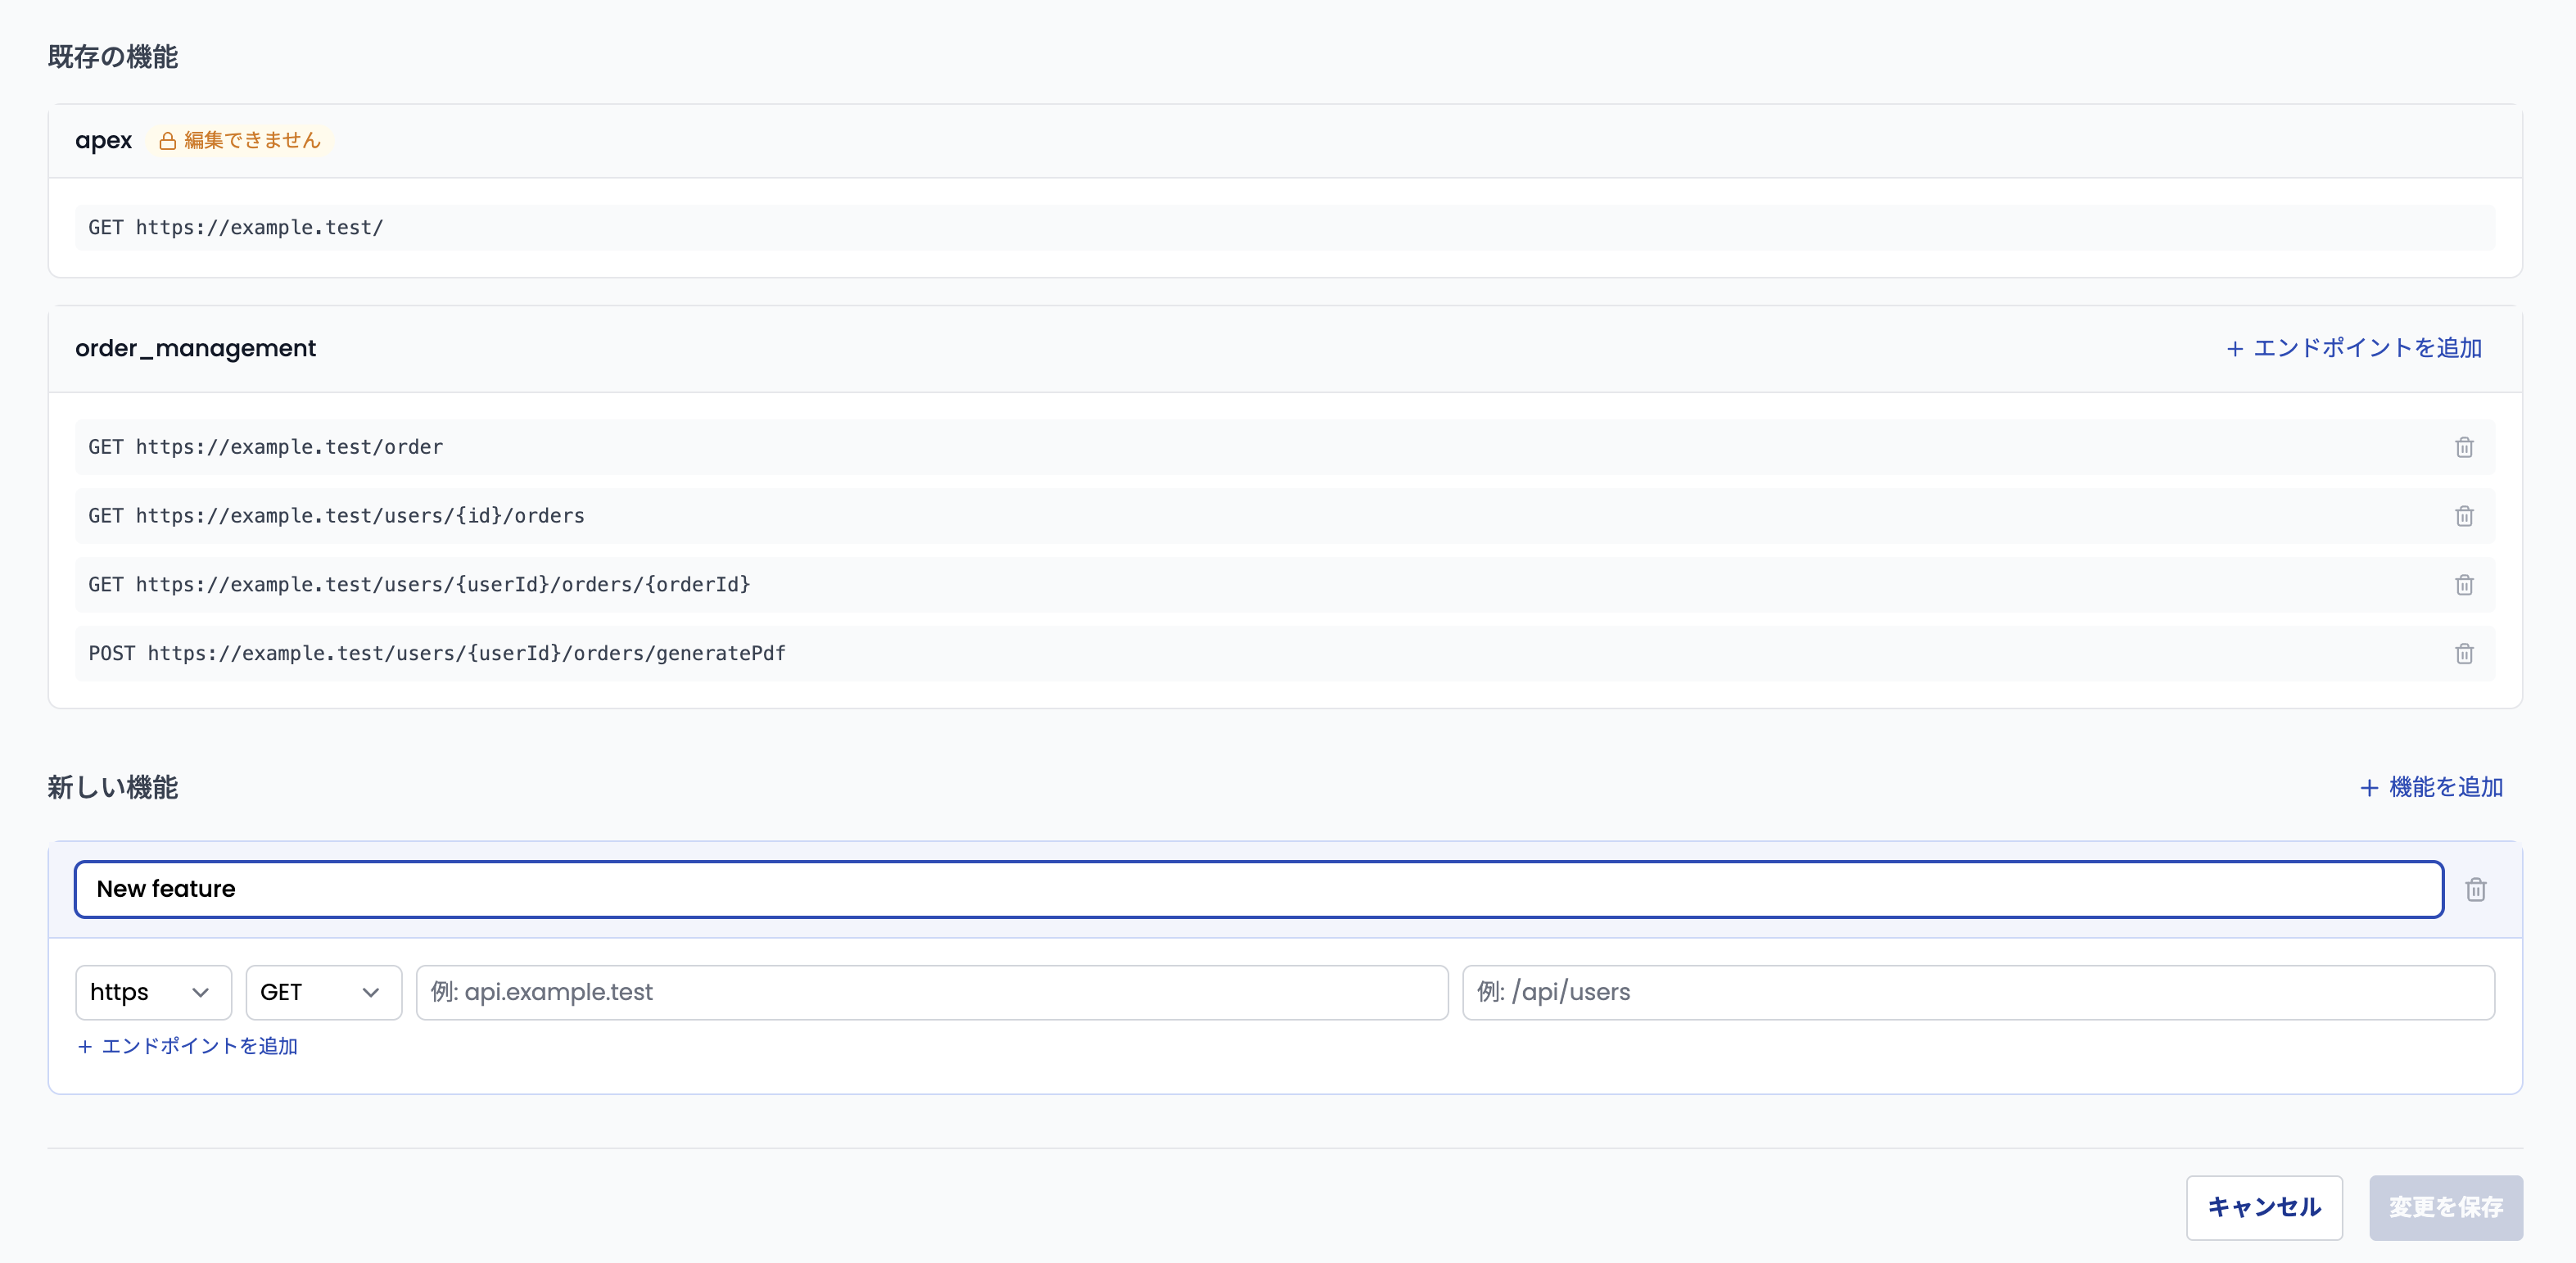Delete the GET /users/{id}/orders endpoint

pyautogui.click(x=2464, y=516)
